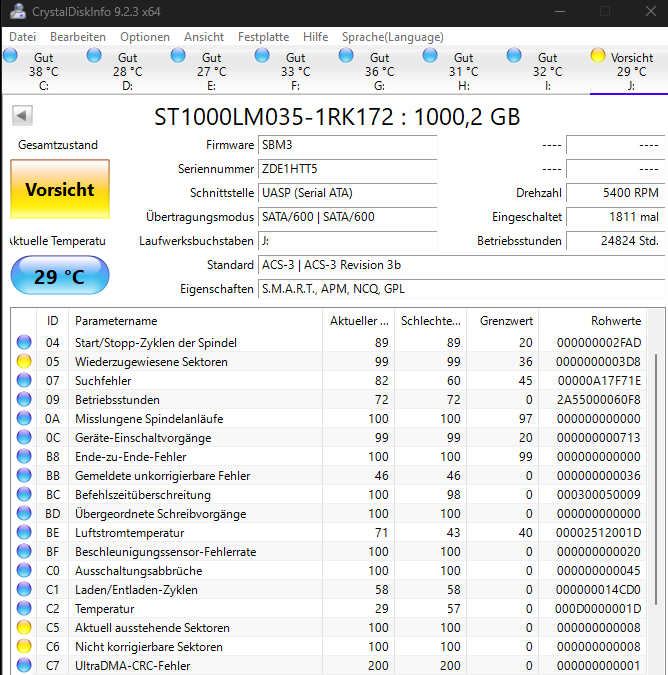
Task: Click yellow orb of Nicht korrigierbare Sektoren
Action: pos(24,646)
